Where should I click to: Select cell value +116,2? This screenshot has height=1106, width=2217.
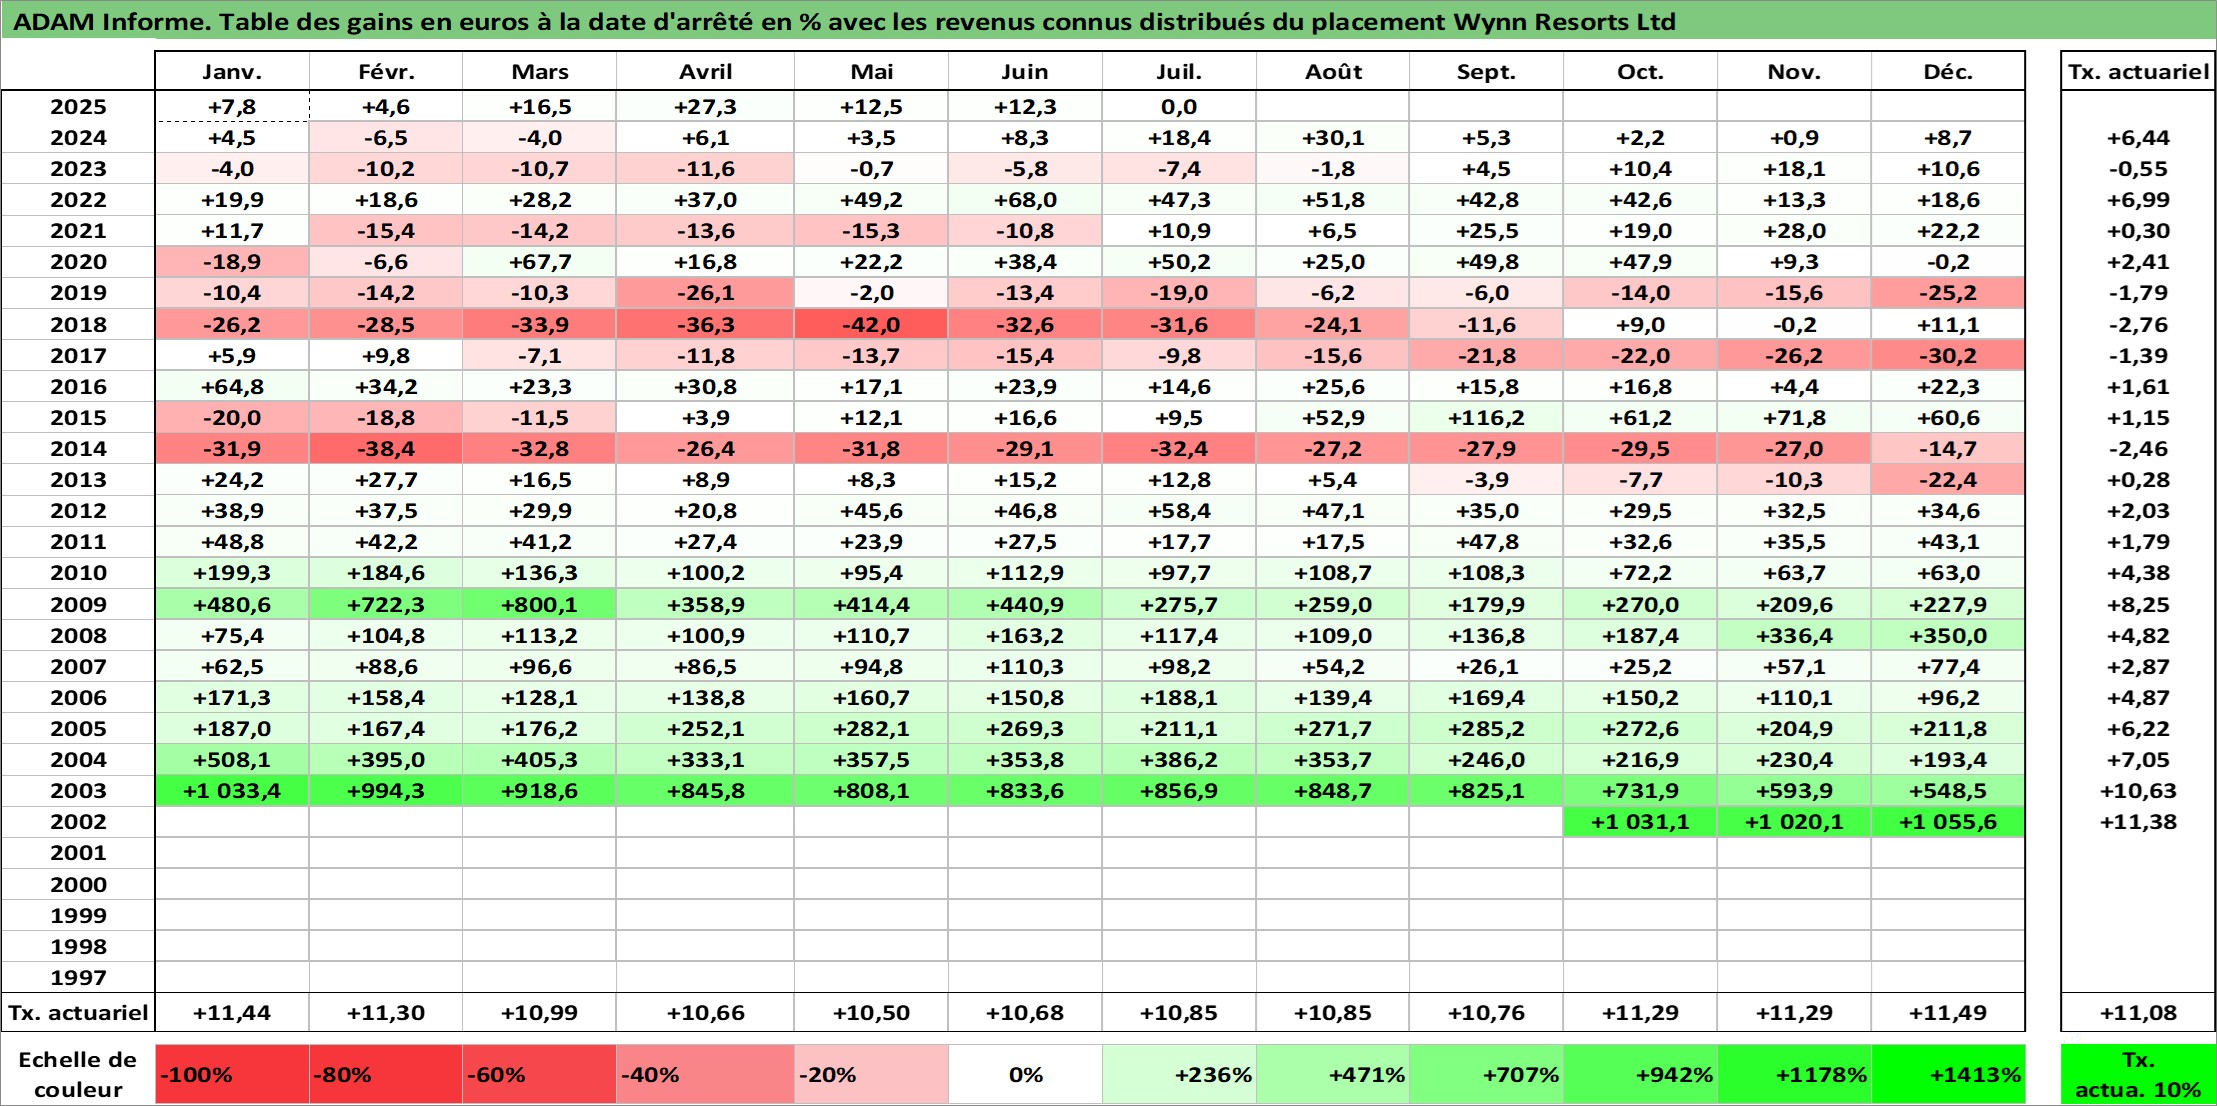pos(1487,417)
